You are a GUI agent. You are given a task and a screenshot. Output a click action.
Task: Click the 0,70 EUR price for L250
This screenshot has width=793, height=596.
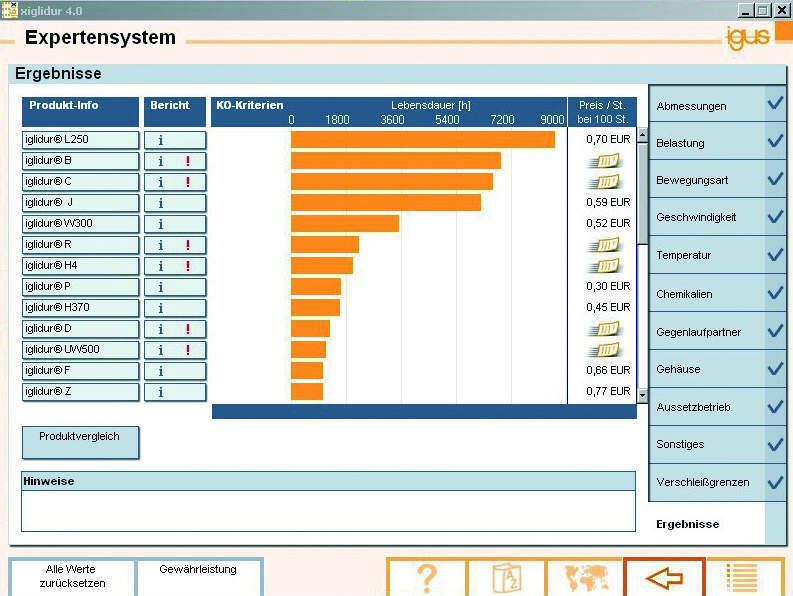[x=608, y=139]
